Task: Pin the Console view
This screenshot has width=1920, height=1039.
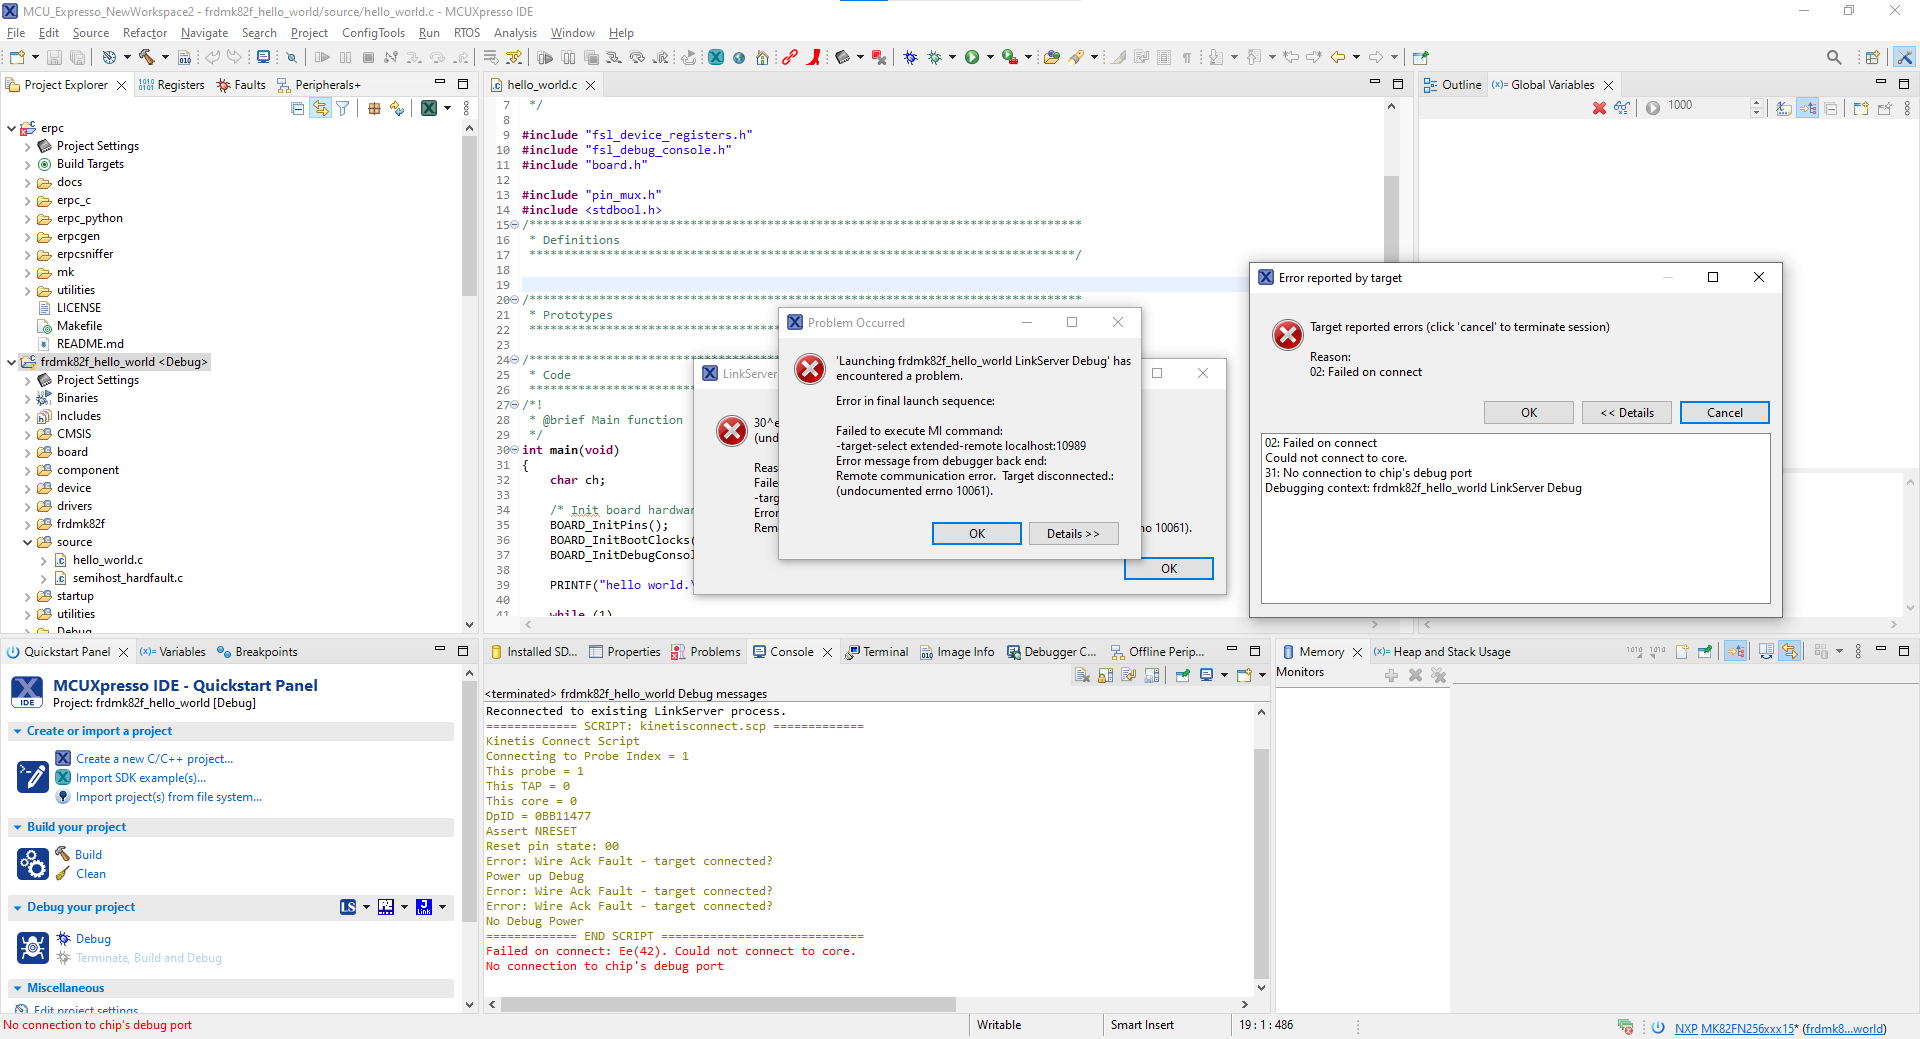Action: pos(1183,675)
